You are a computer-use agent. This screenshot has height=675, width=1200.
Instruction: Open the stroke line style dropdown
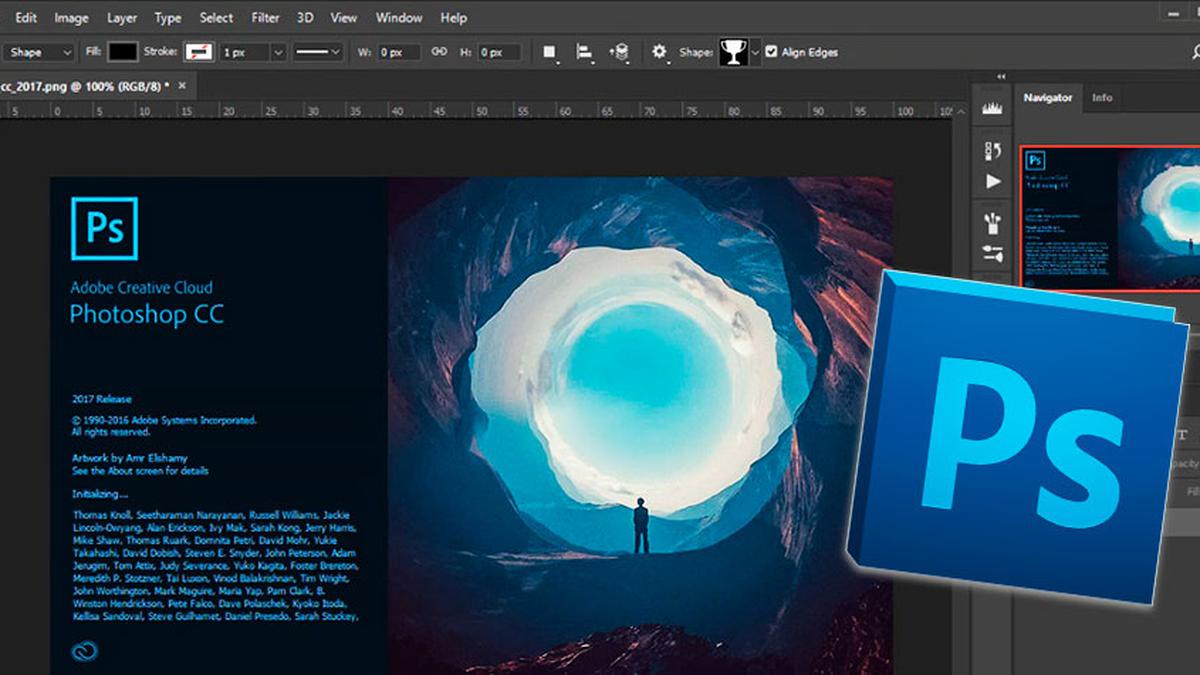pos(318,52)
